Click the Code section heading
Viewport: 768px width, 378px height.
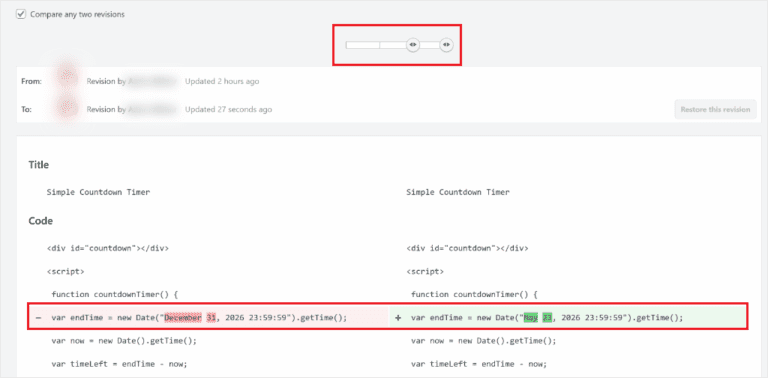41,221
